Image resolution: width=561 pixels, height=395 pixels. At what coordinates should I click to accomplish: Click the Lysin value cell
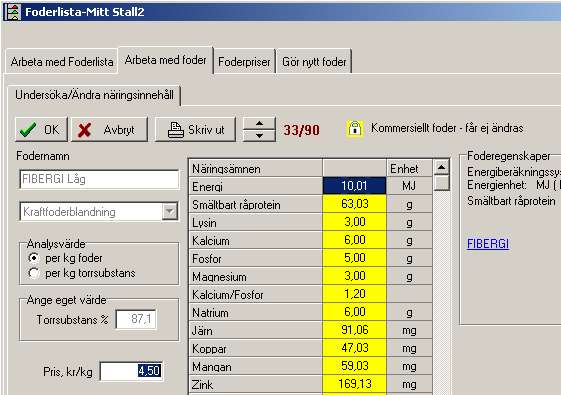pyautogui.click(x=354, y=222)
